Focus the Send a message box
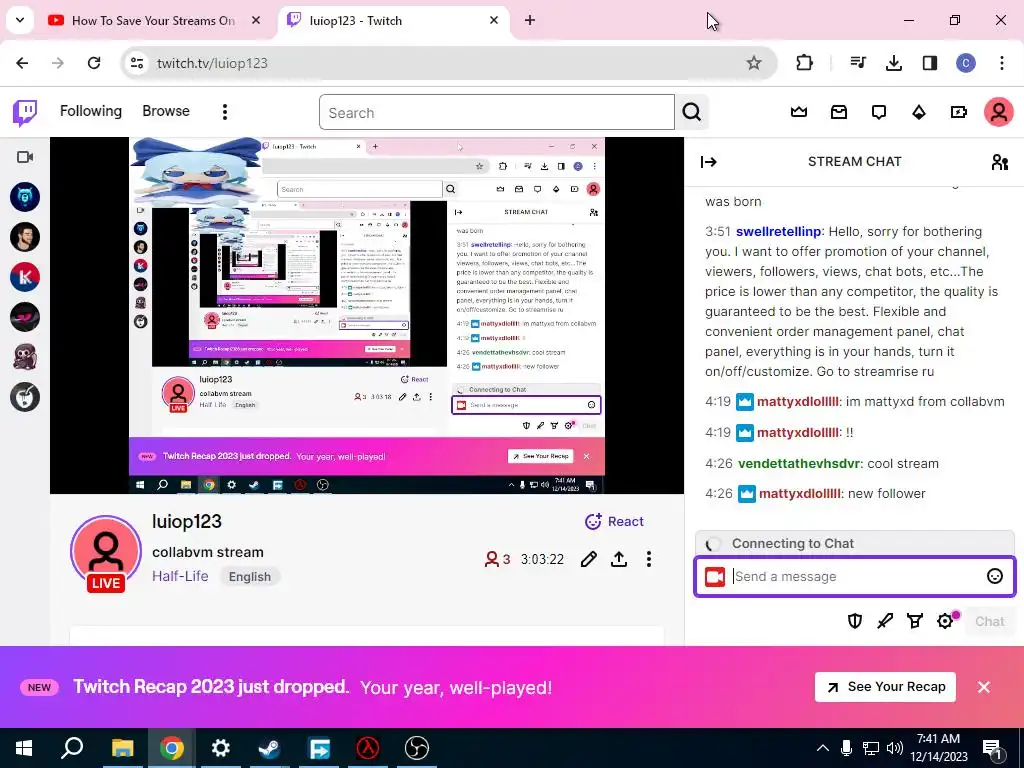 pos(855,577)
